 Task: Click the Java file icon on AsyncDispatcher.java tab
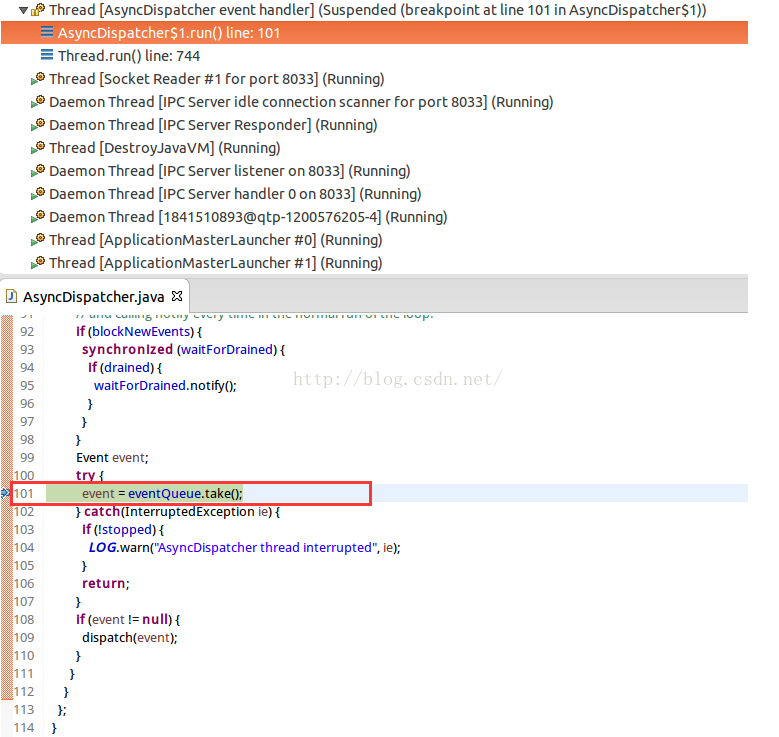click(x=11, y=296)
